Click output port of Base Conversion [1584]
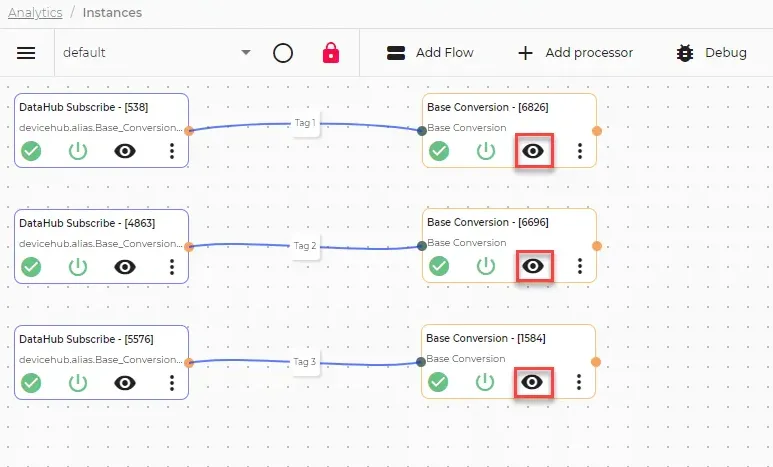This screenshot has height=467, width=773. (x=596, y=362)
